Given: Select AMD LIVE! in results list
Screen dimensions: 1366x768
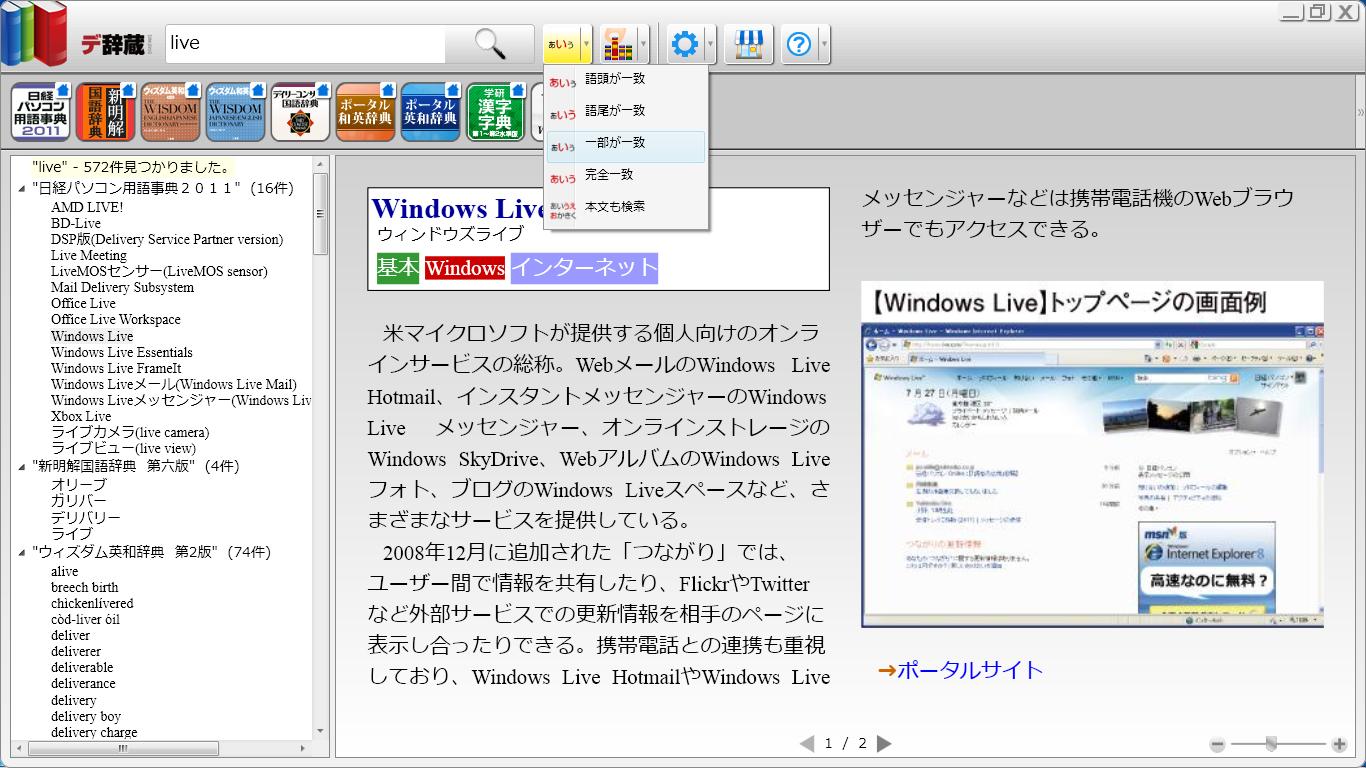Looking at the screenshot, I should click(87, 207).
